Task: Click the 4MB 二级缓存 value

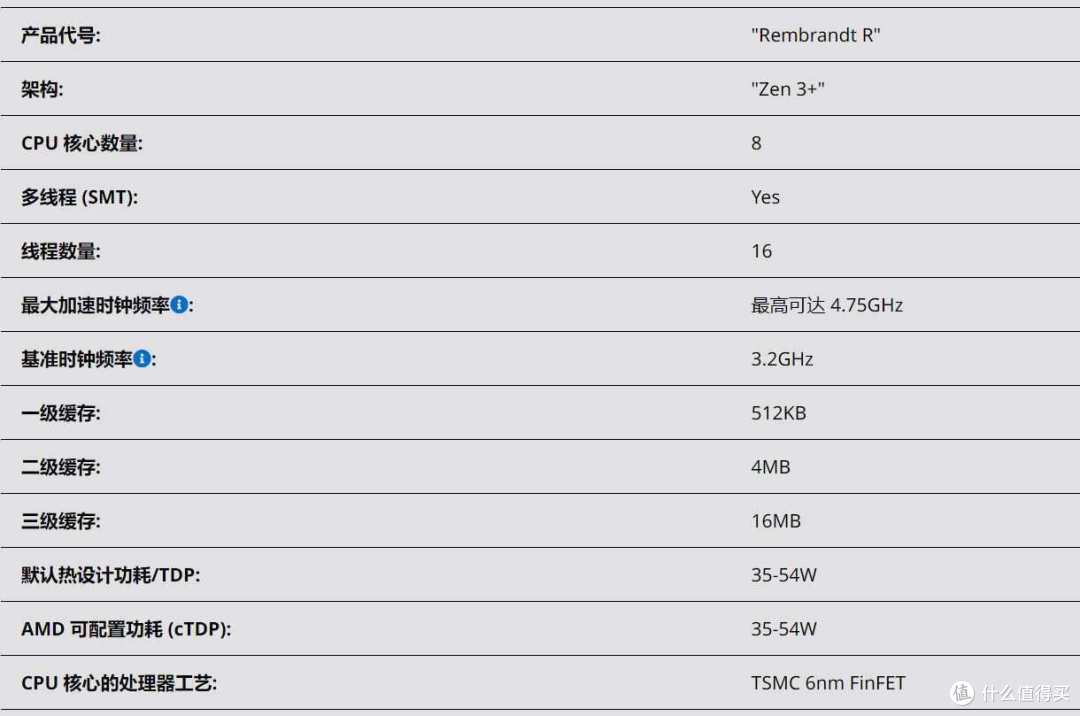Action: point(770,467)
